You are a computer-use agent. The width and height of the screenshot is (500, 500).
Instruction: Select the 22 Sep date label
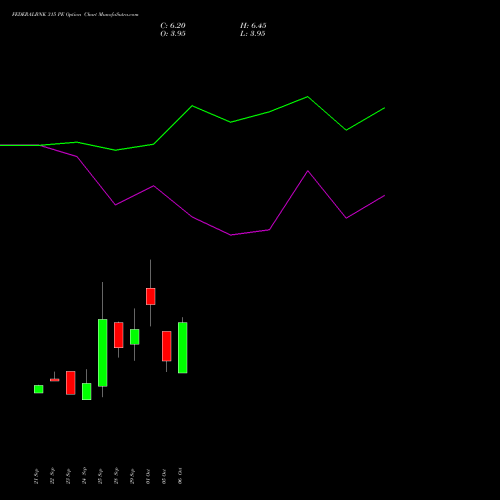coord(52,476)
